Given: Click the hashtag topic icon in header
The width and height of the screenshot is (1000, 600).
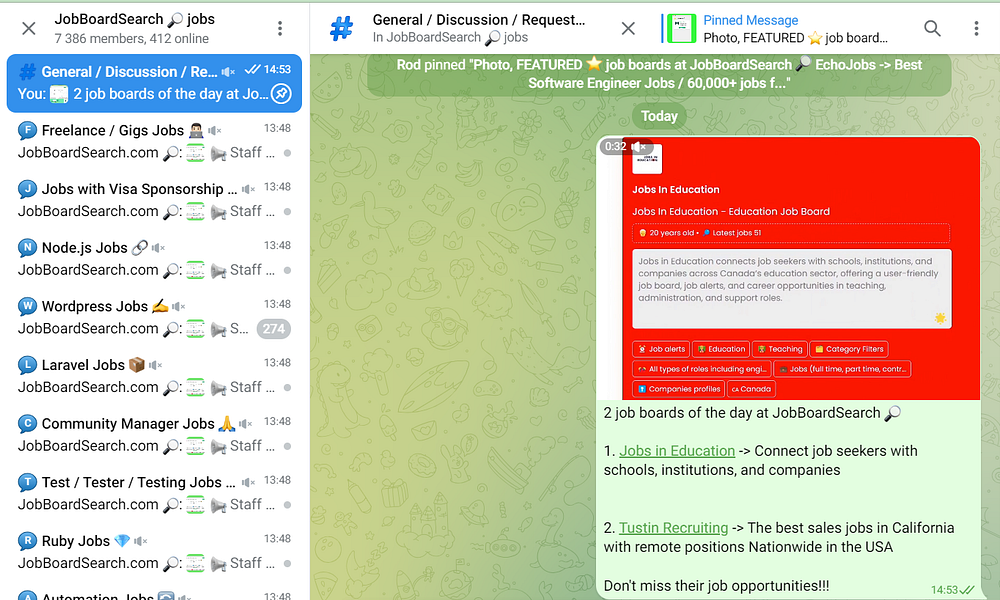Looking at the screenshot, I should point(342,28).
